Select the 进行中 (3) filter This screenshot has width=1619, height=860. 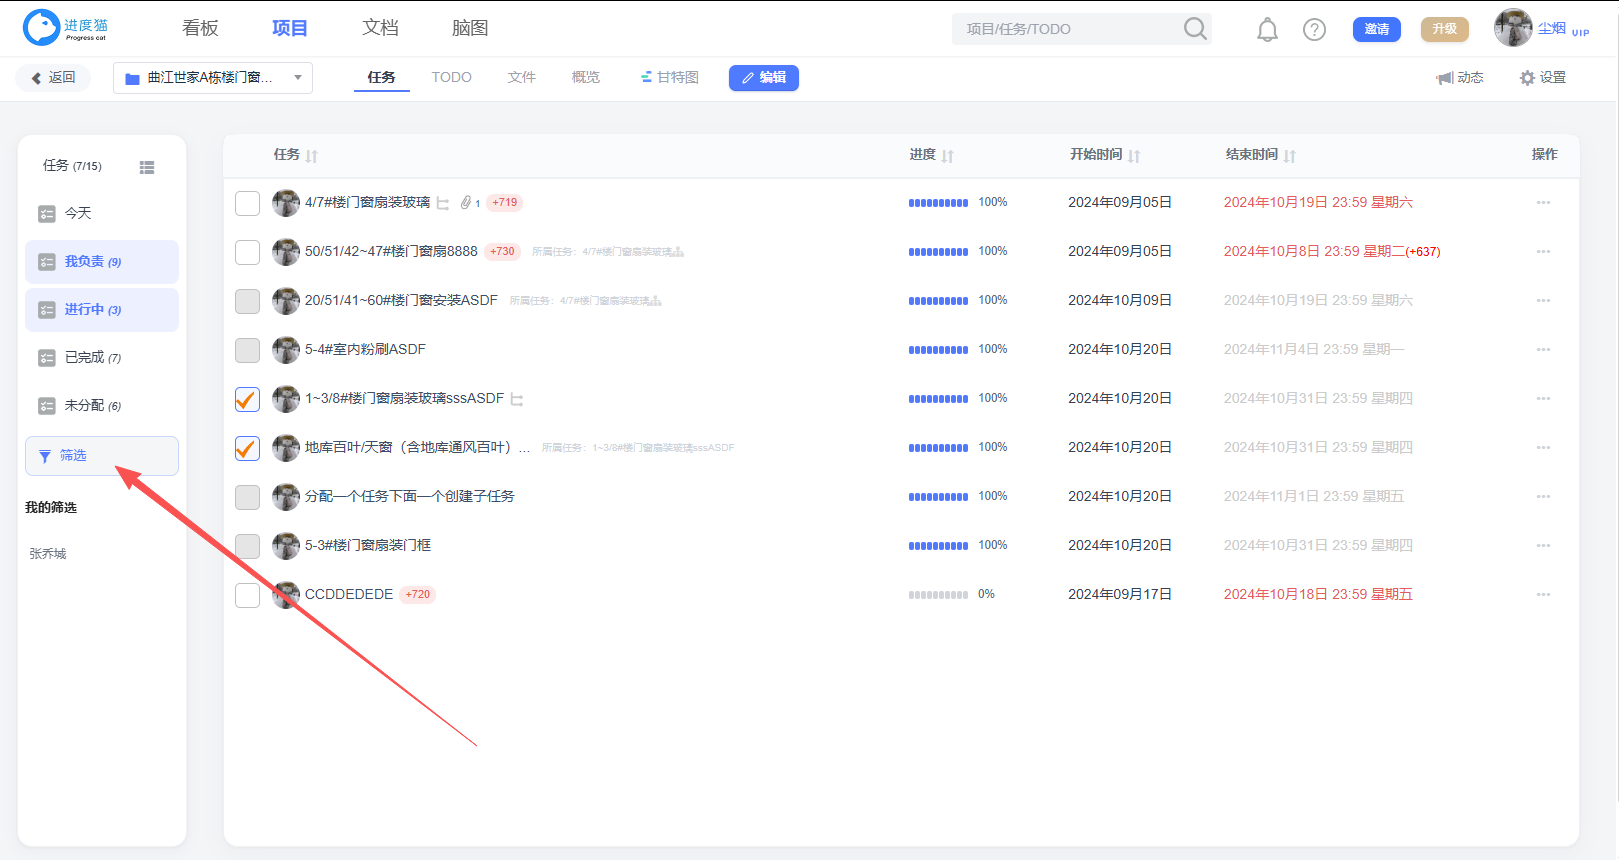[x=102, y=310]
